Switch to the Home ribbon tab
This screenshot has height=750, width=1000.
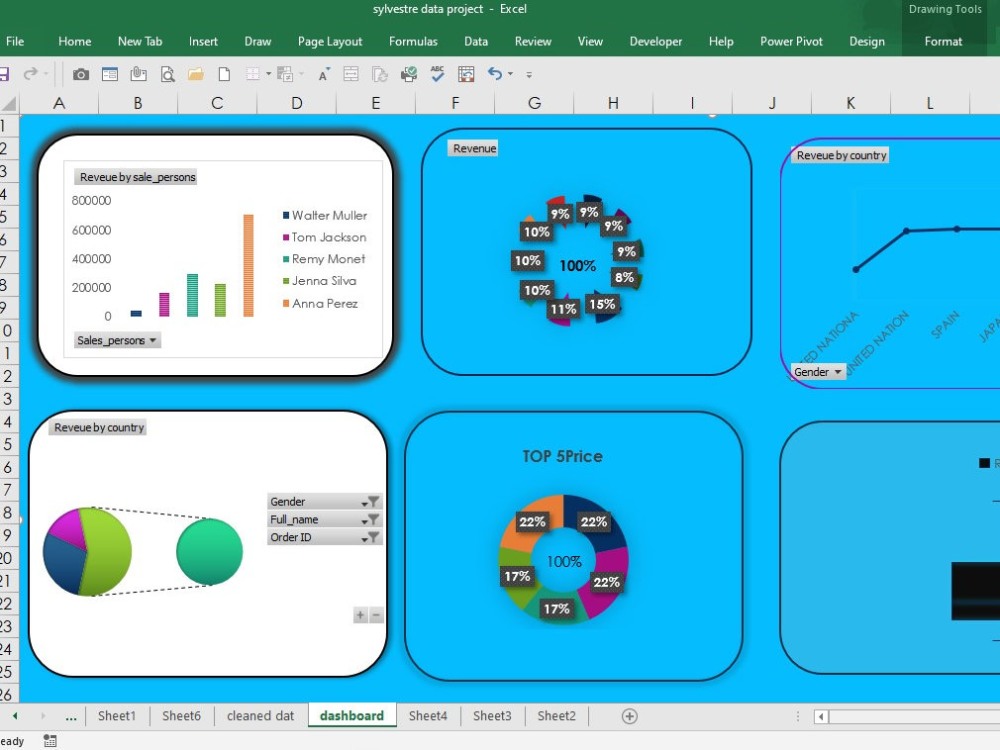click(75, 41)
